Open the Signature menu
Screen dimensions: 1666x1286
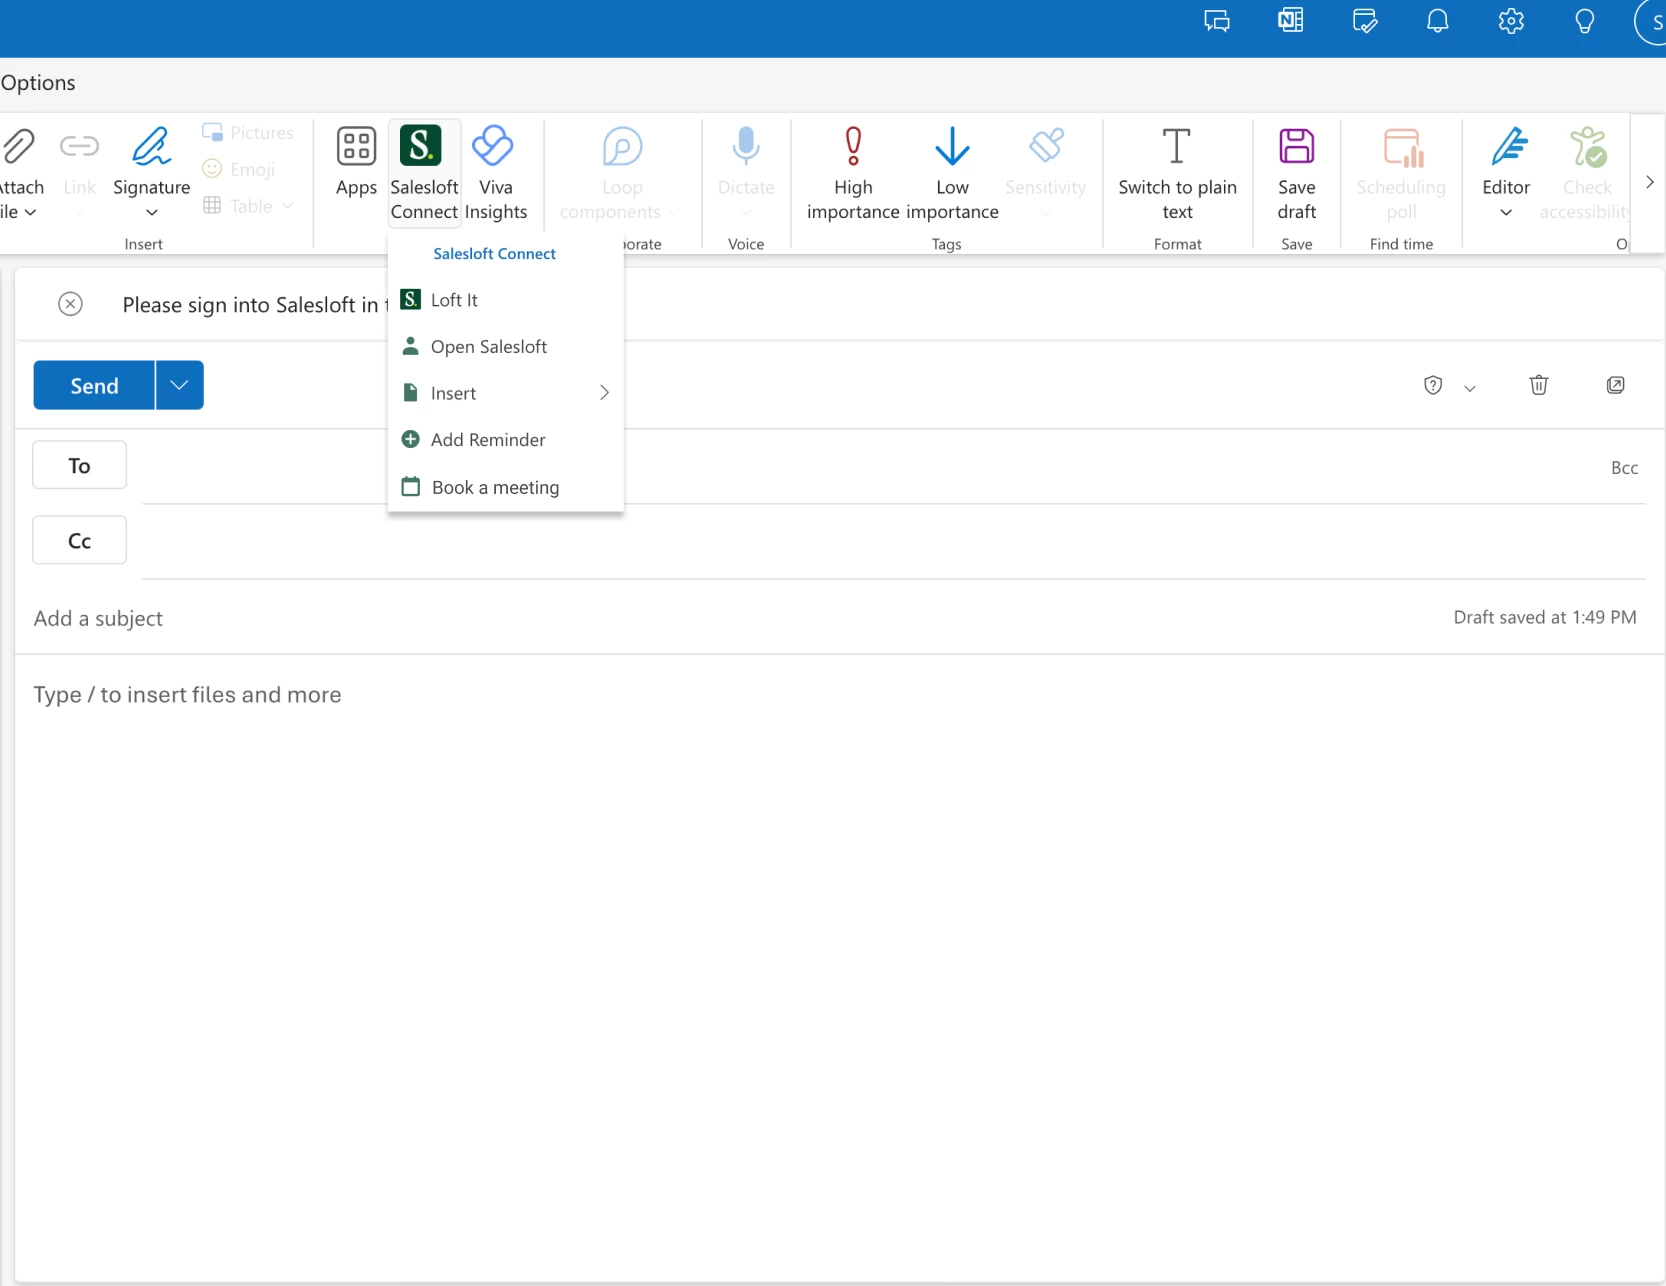(x=151, y=172)
